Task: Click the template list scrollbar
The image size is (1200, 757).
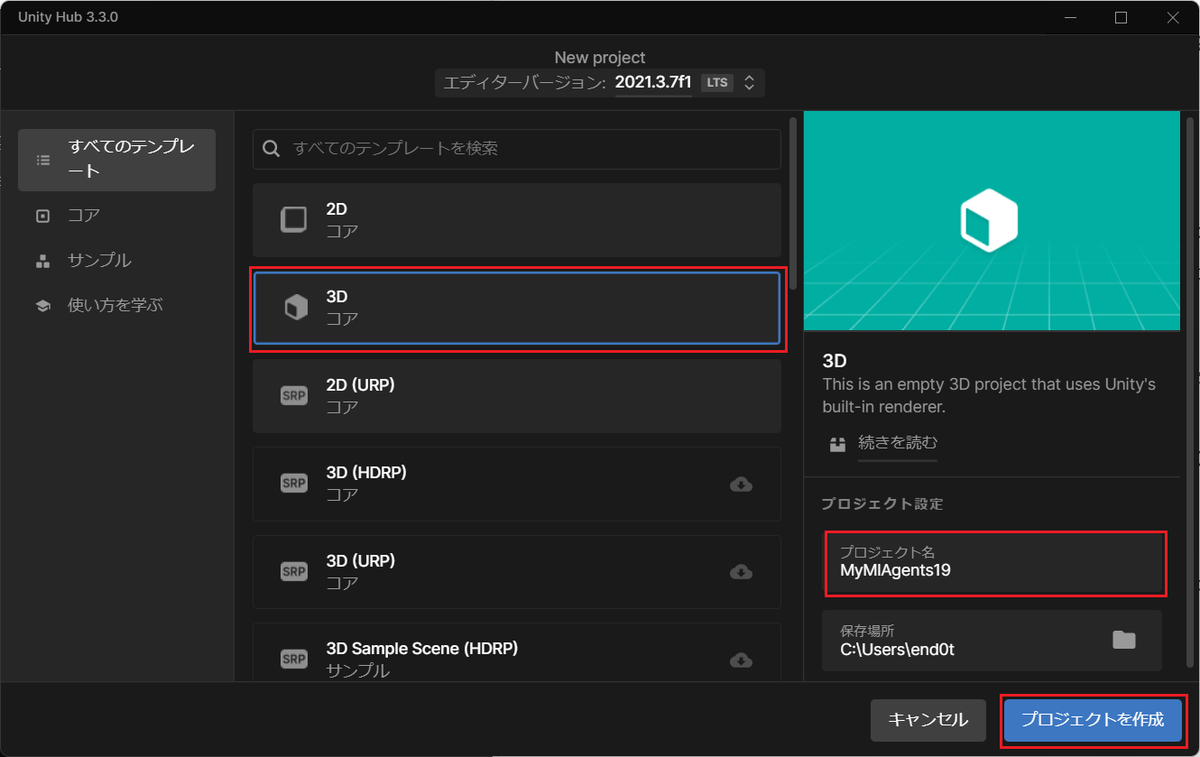Action: (794, 204)
